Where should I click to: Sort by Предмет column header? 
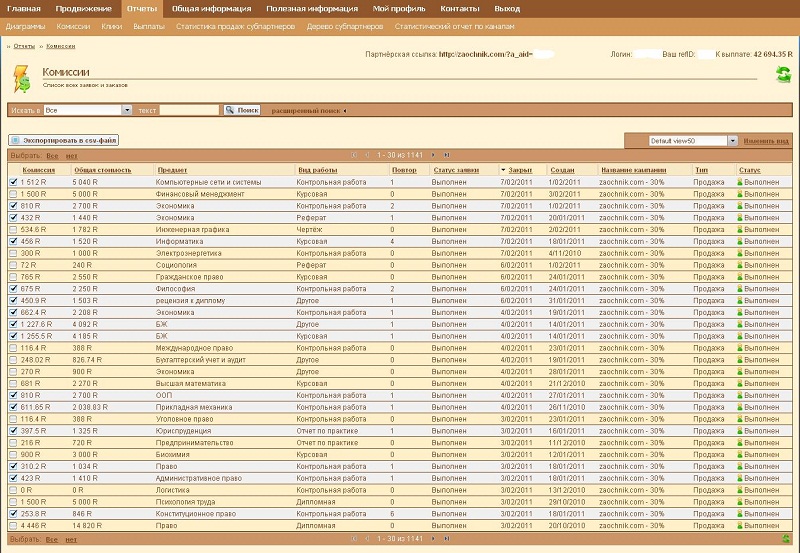pos(172,170)
